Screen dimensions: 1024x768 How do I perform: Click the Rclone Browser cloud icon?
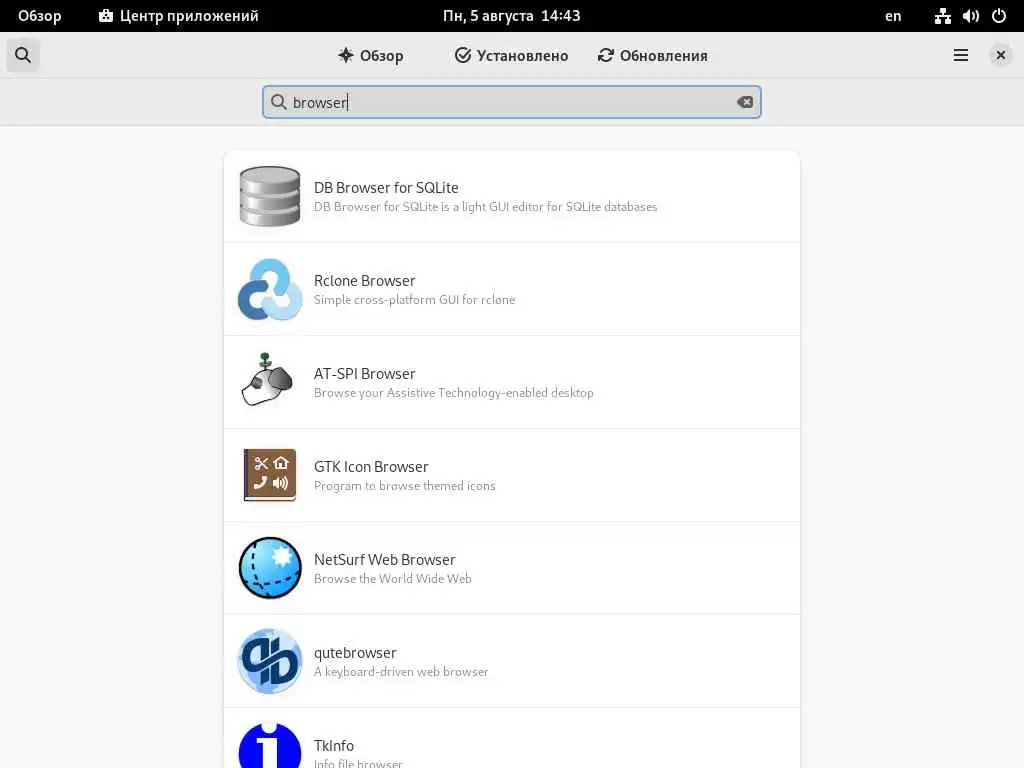[x=270, y=289]
